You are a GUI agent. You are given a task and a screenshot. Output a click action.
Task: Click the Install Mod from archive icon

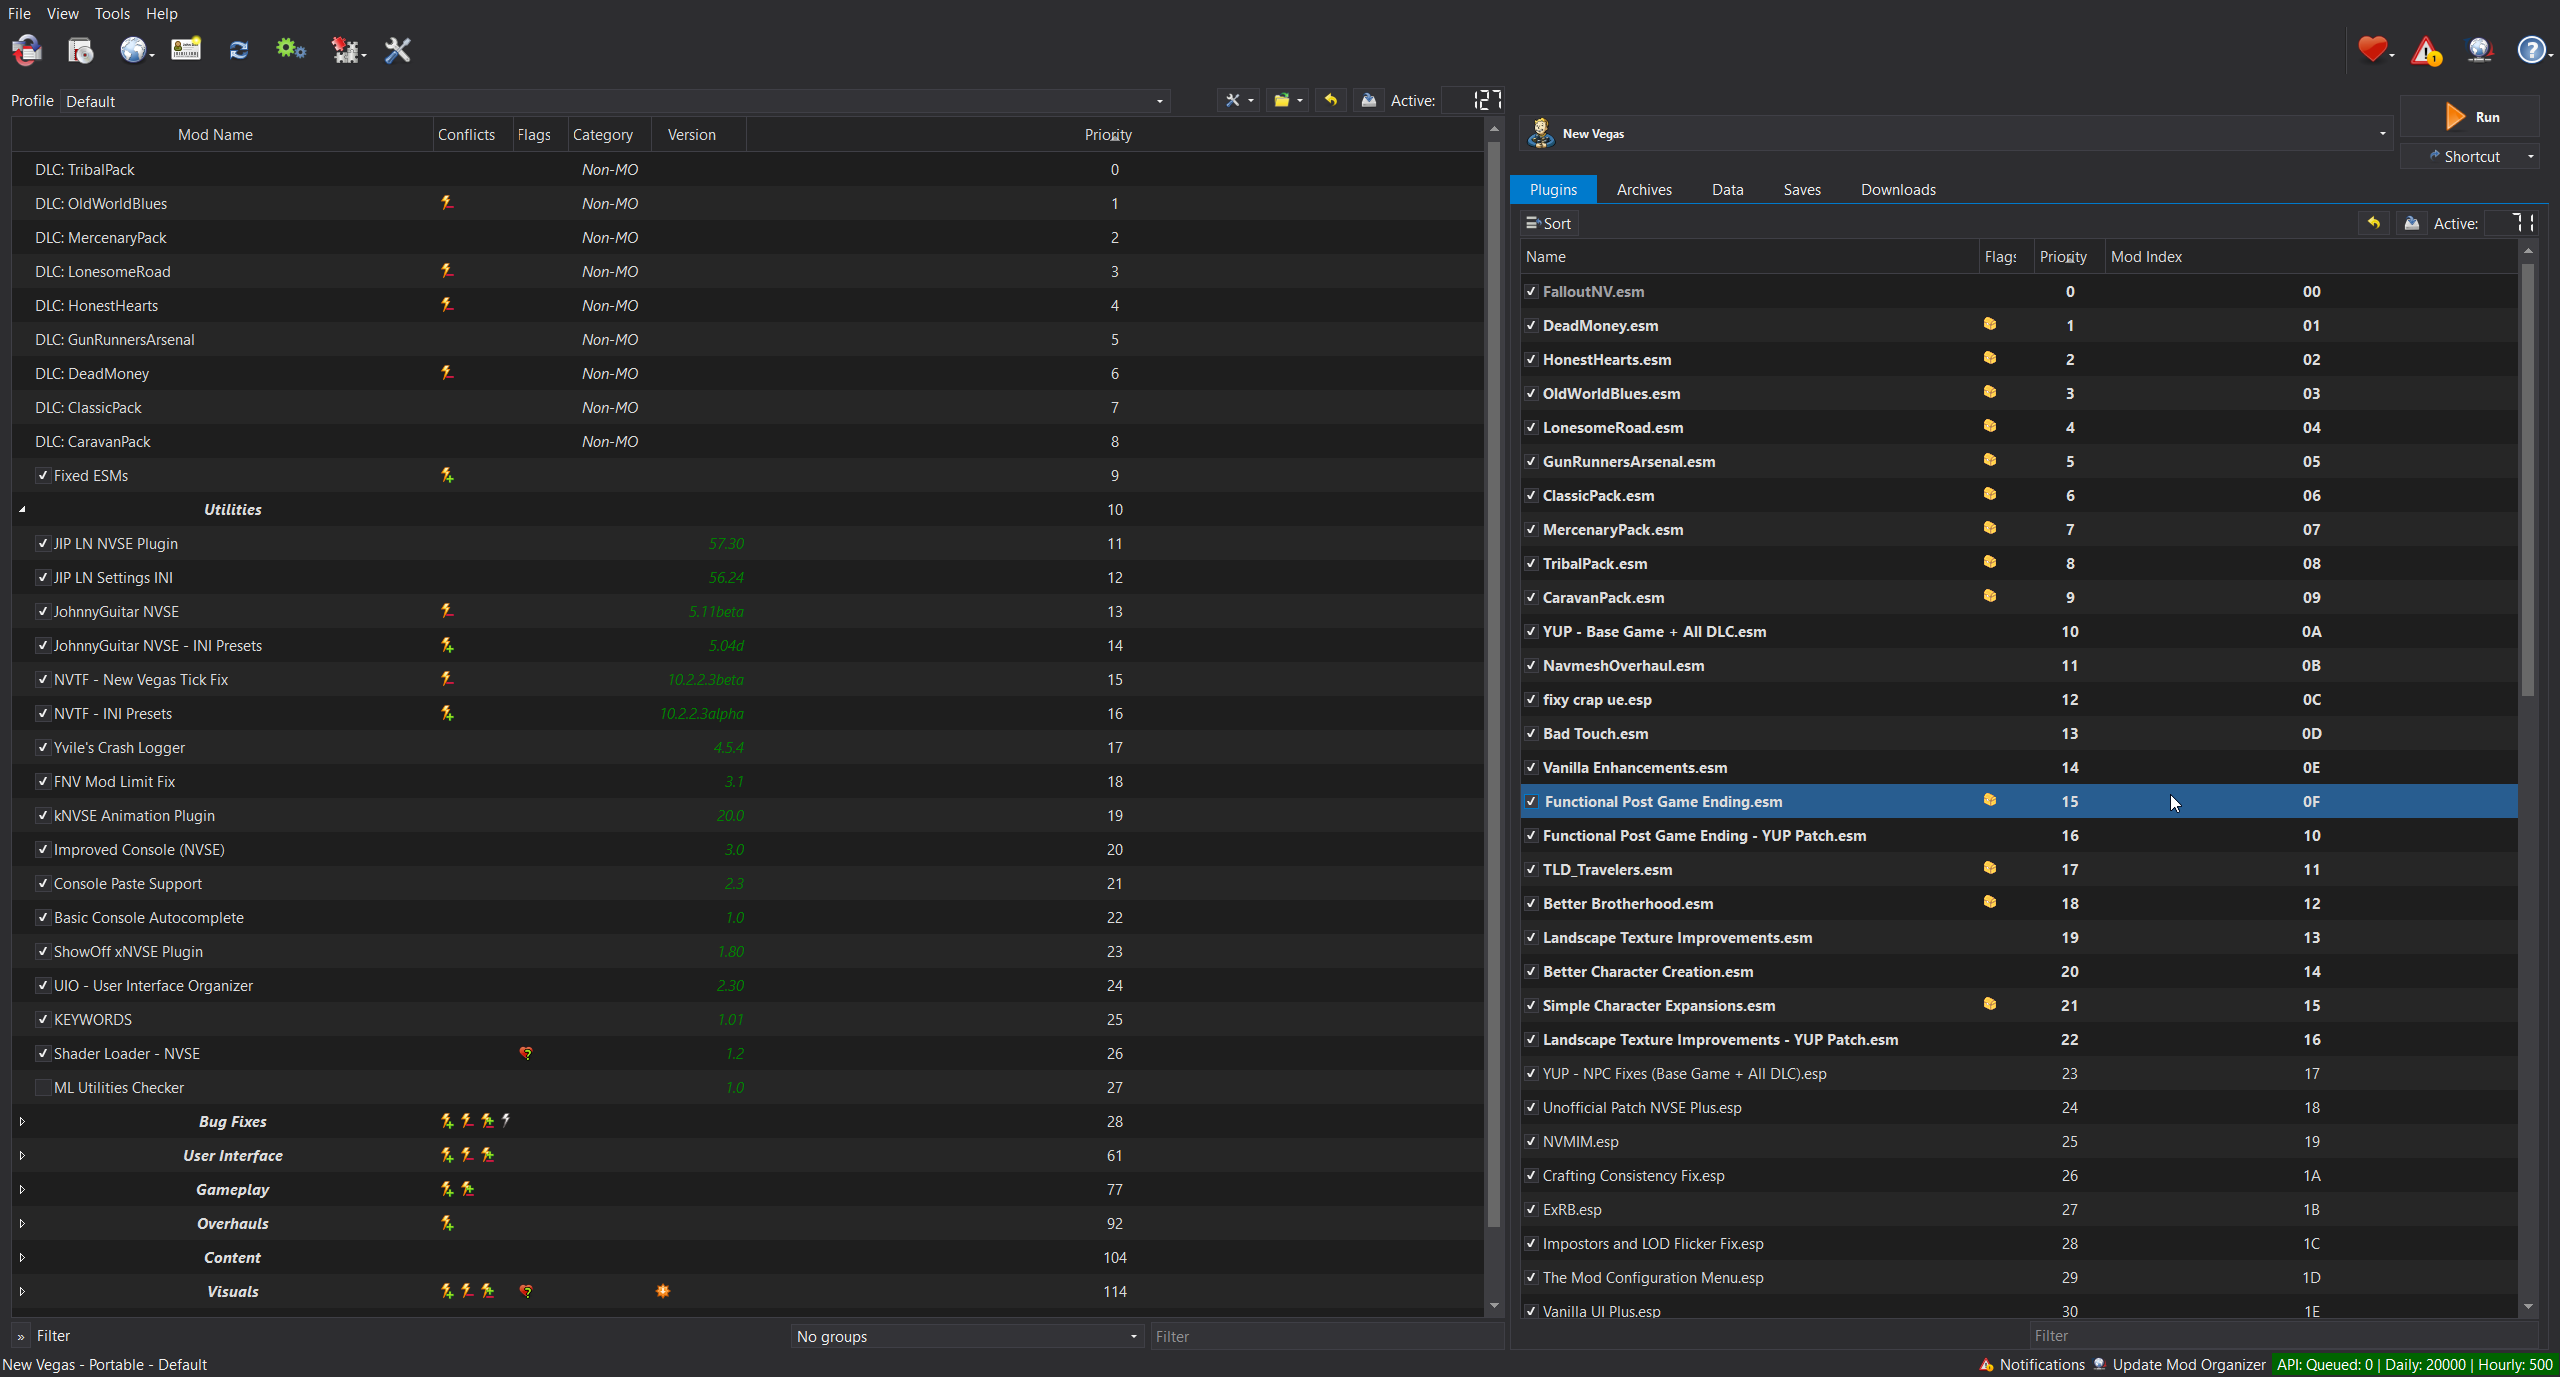tap(80, 50)
